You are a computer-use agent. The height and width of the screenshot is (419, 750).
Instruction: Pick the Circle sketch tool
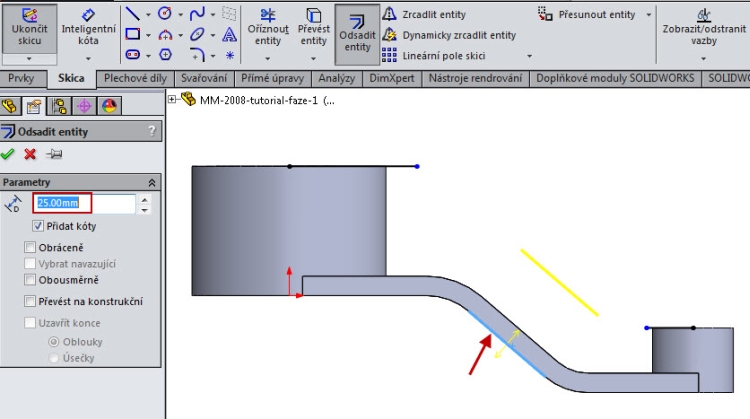click(x=165, y=13)
